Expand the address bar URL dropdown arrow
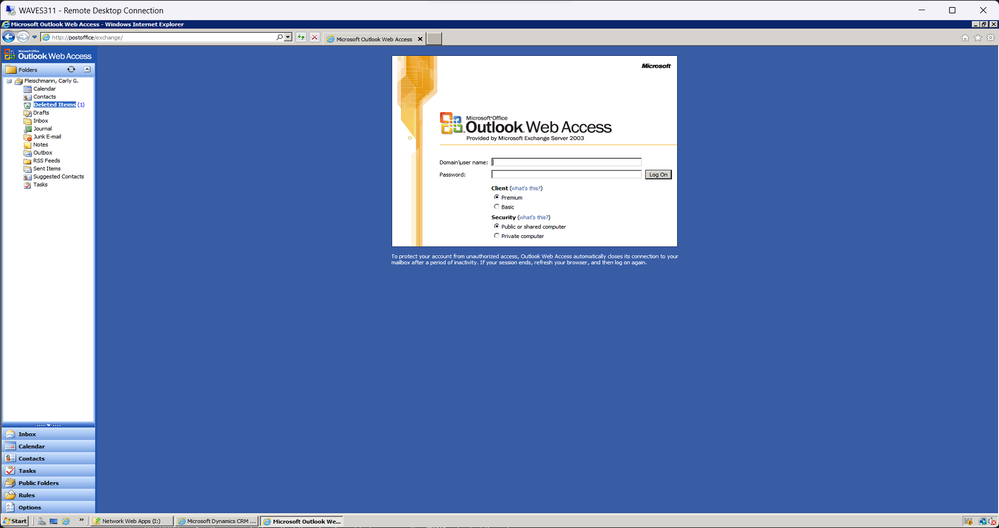The width and height of the screenshot is (999, 528). (x=288, y=38)
